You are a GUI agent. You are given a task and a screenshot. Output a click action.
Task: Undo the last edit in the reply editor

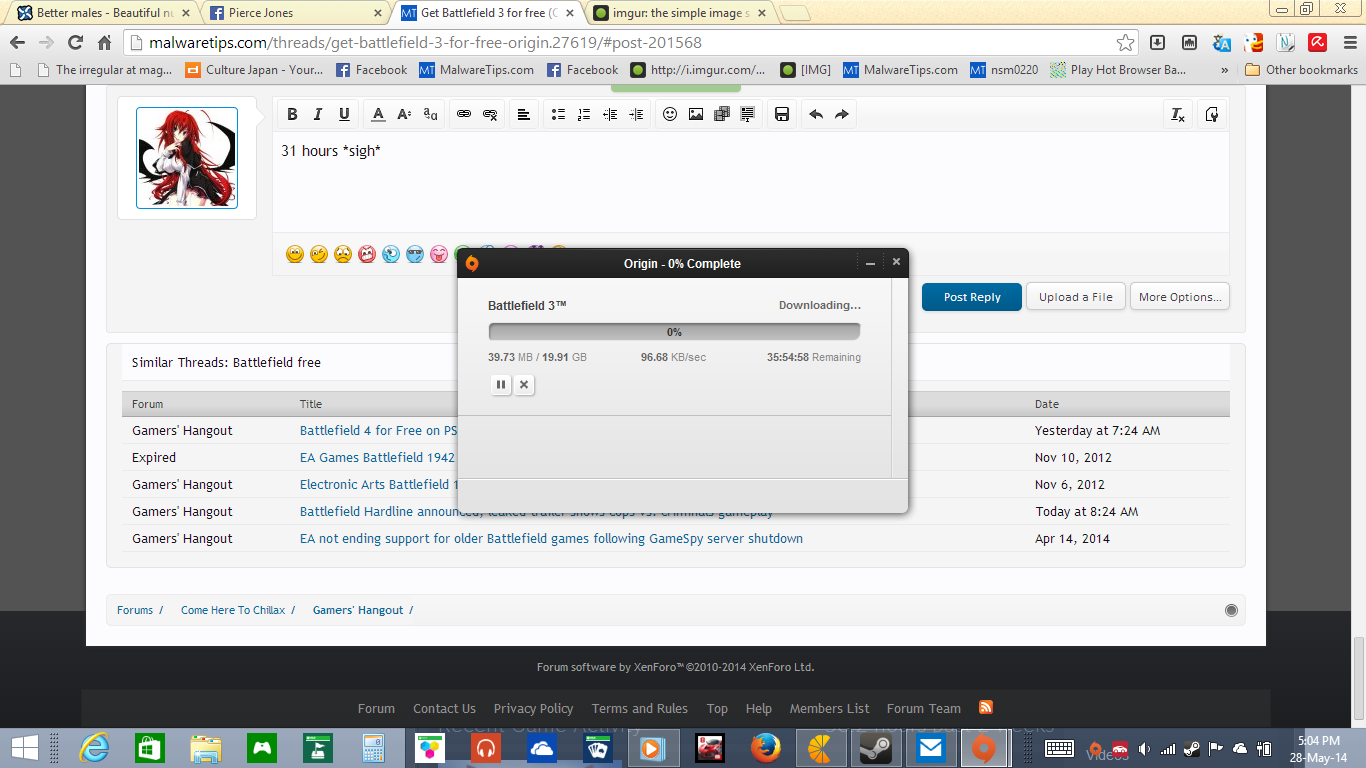tap(816, 114)
